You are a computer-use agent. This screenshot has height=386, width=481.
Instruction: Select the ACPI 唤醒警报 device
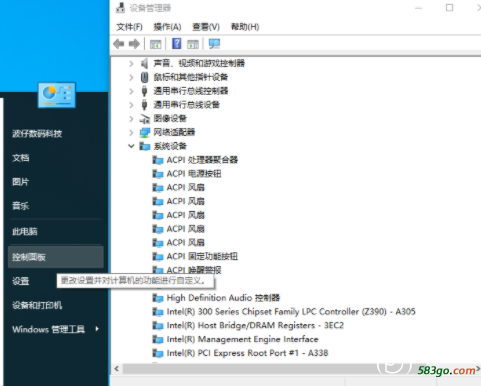tap(194, 270)
